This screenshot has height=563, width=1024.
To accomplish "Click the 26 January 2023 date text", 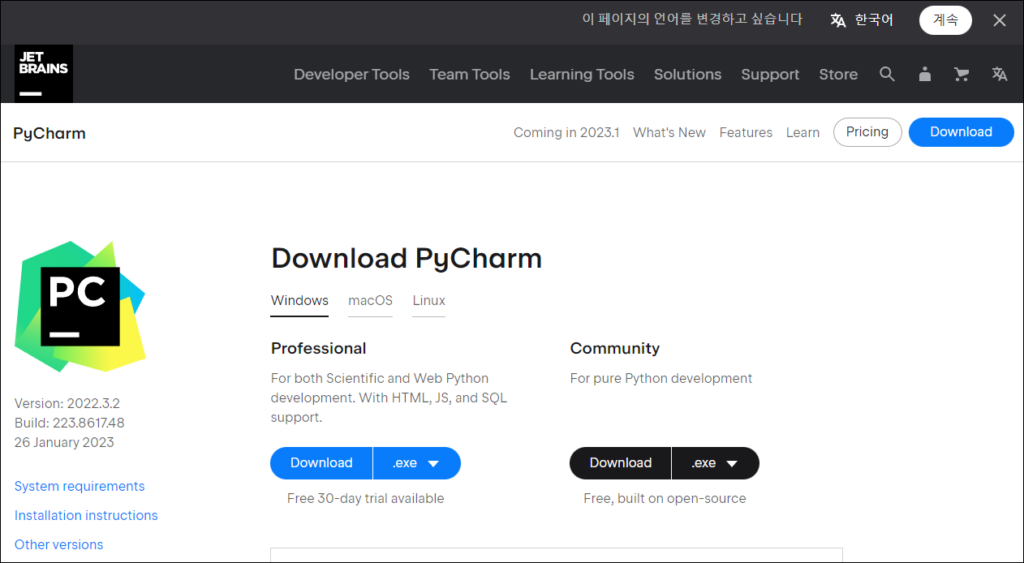I will click(64, 442).
